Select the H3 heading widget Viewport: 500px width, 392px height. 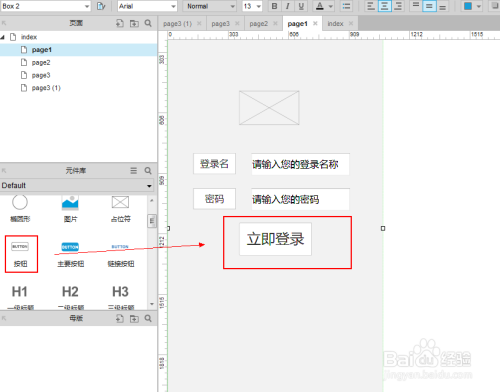pos(120,296)
